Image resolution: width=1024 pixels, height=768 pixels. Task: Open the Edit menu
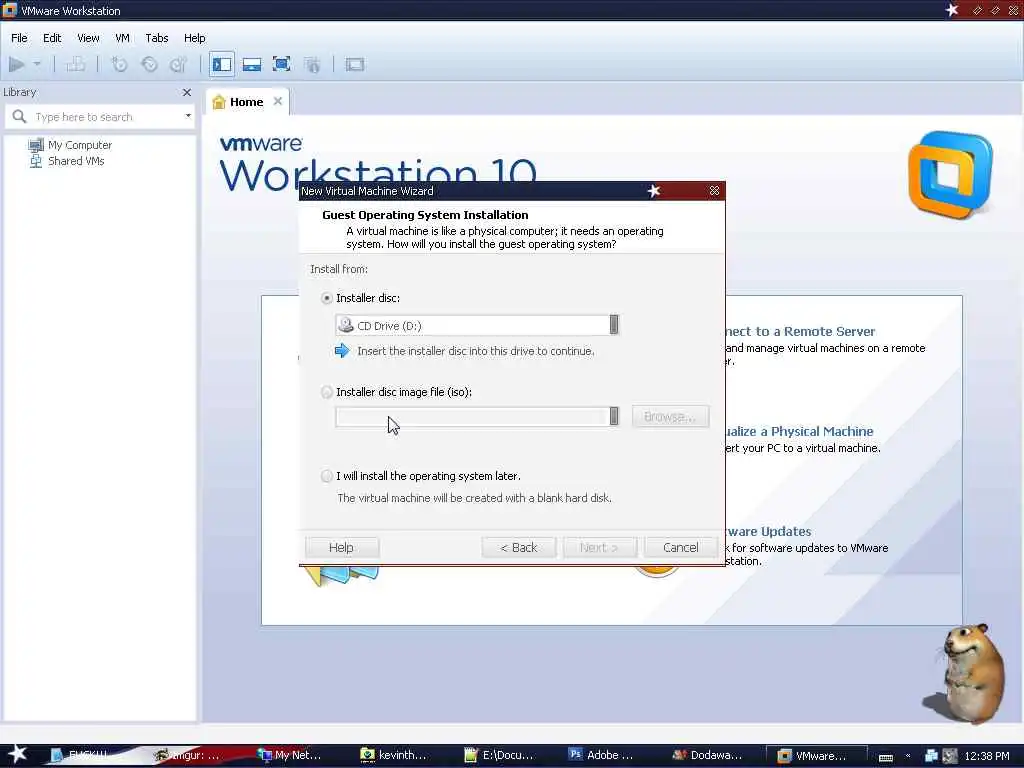pyautogui.click(x=52, y=38)
